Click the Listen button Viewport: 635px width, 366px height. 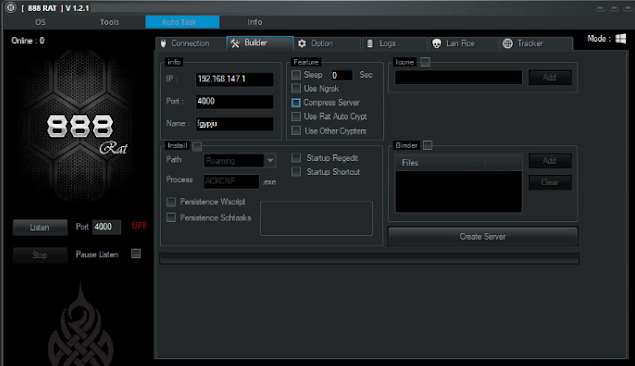point(40,228)
